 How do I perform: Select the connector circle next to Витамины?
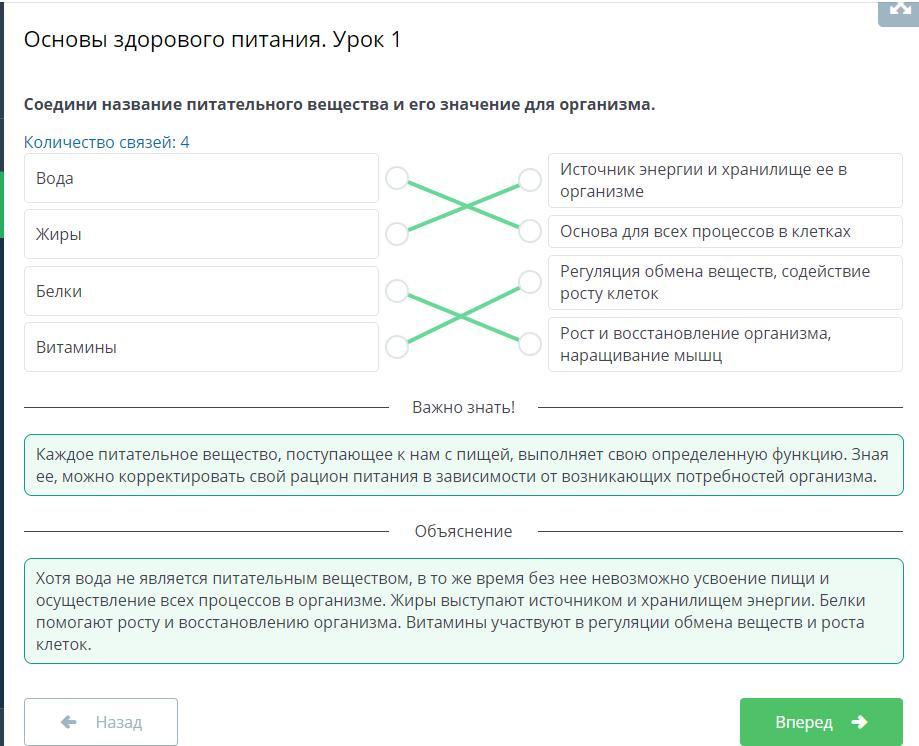[x=397, y=347]
